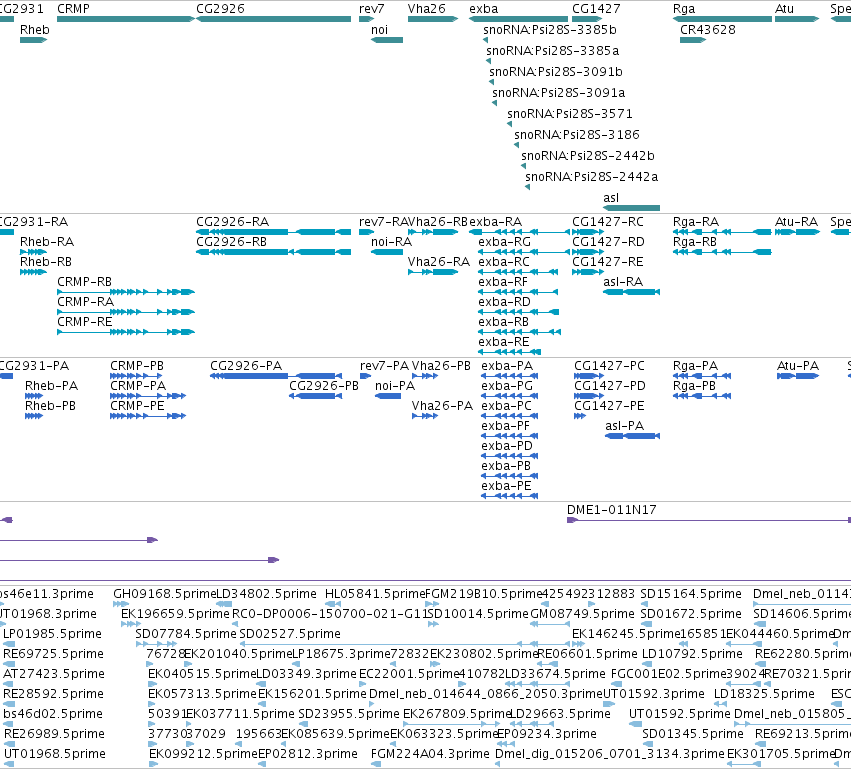851x769 pixels.
Task: Select the exba-RD transcript
Action: (x=519, y=312)
